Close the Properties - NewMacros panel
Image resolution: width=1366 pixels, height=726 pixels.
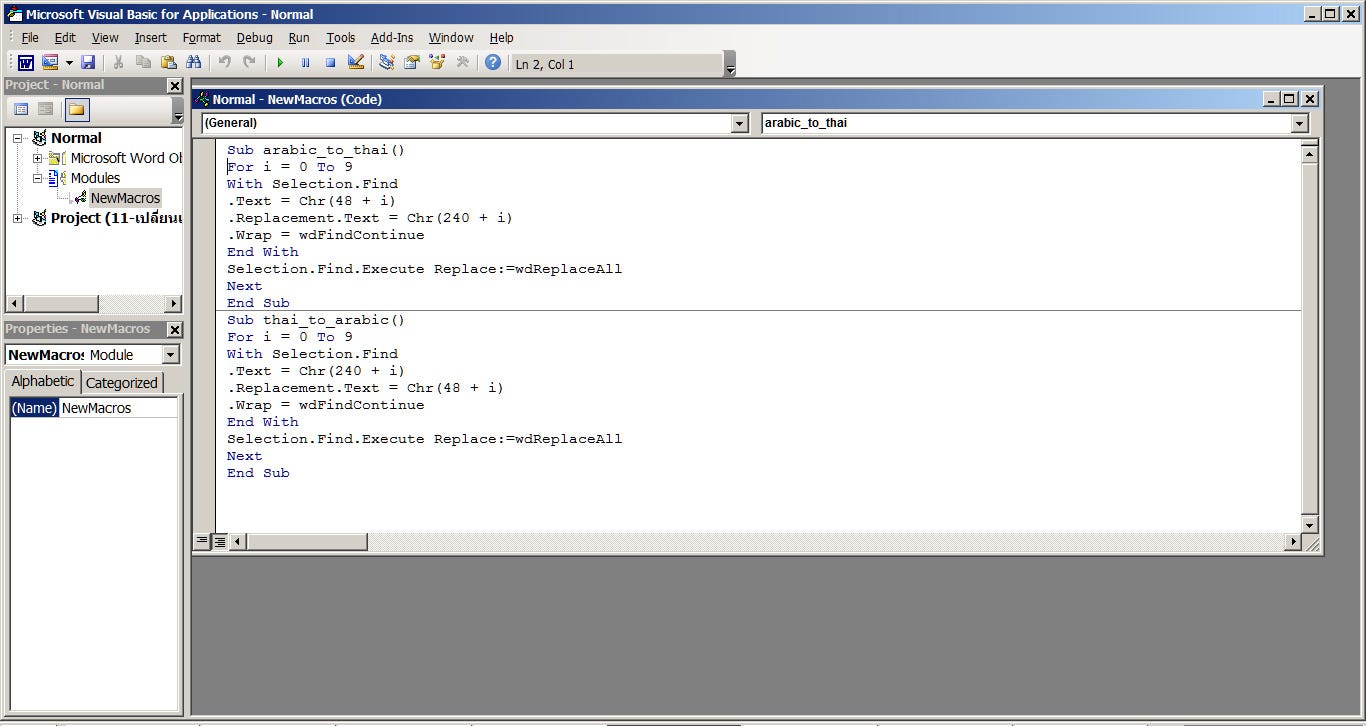(175, 330)
